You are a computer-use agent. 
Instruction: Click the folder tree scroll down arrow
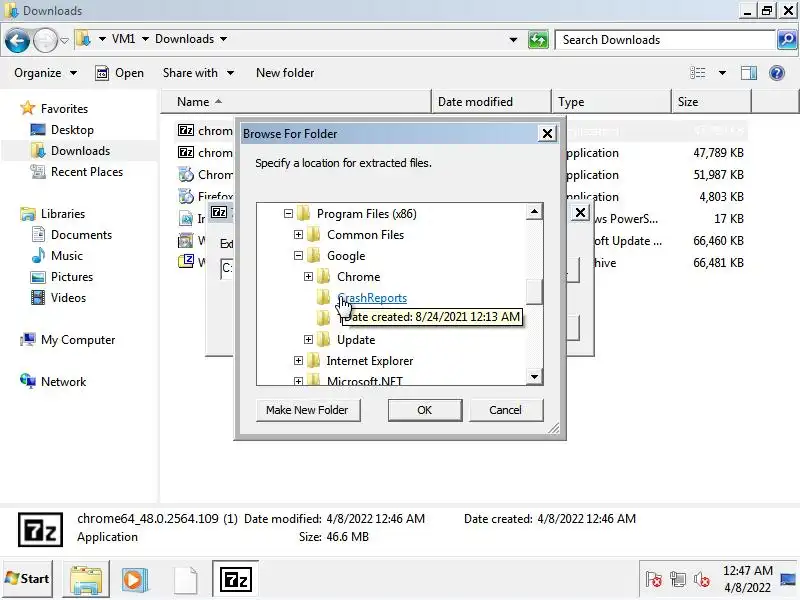534,377
